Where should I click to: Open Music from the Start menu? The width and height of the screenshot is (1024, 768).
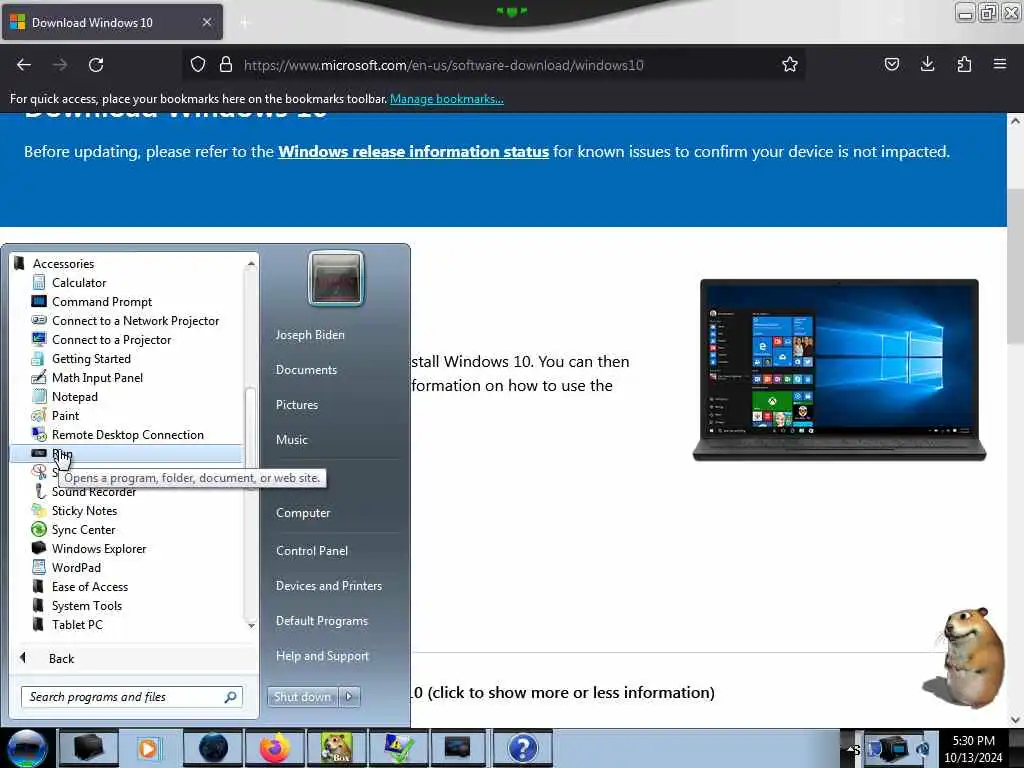(291, 440)
